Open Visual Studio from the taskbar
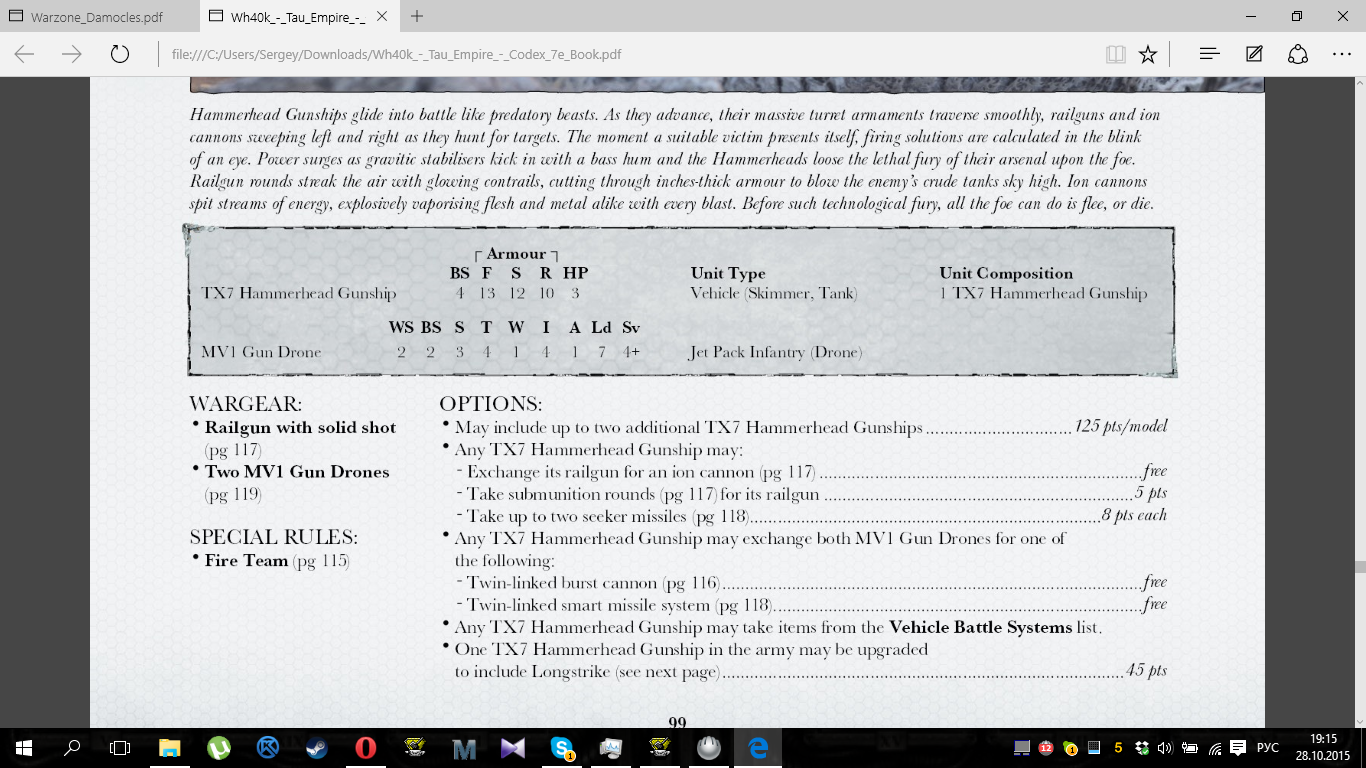 pos(512,747)
